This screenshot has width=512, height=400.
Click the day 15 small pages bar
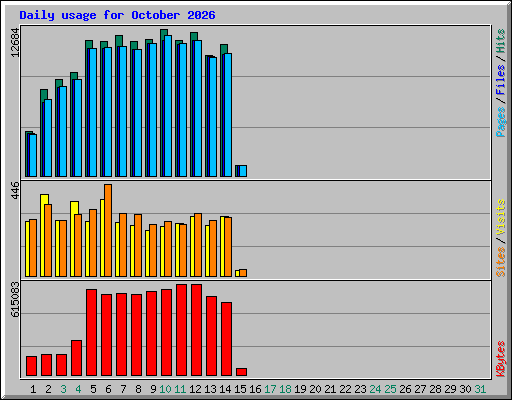point(243,171)
